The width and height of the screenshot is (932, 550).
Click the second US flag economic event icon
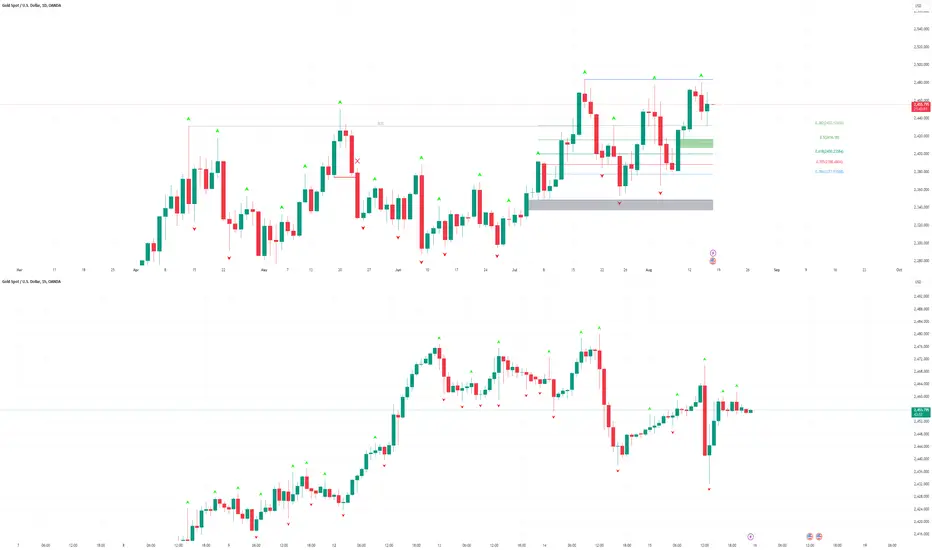[819, 536]
